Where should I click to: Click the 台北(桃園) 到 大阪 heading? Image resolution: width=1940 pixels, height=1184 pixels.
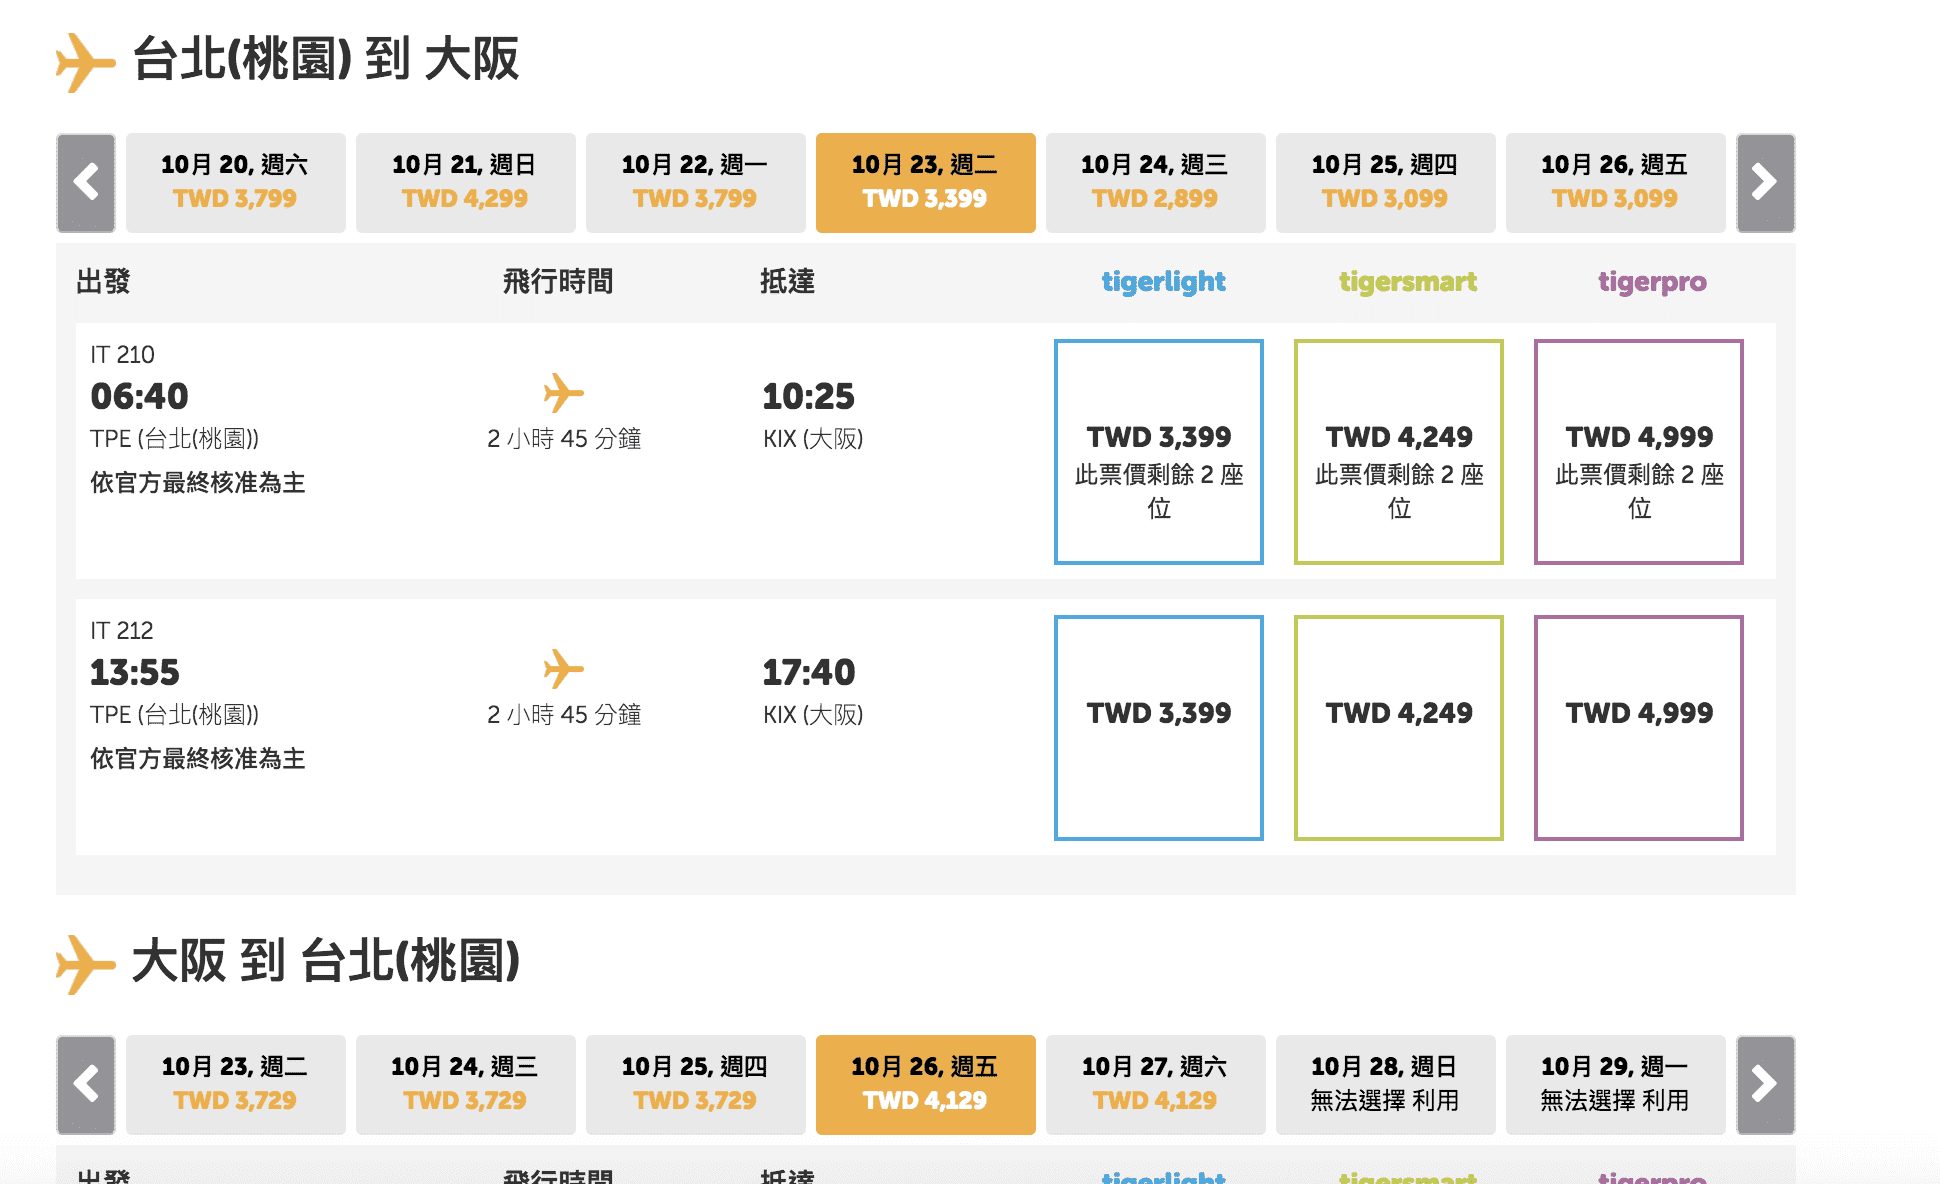click(x=326, y=59)
